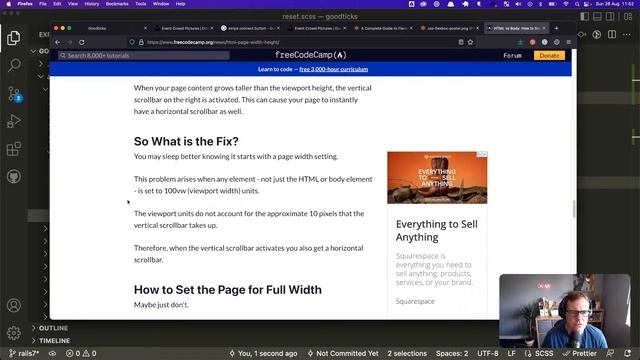This screenshot has height=360, width=640.
Task: Click Prettier status bar item
Action: coord(579,353)
